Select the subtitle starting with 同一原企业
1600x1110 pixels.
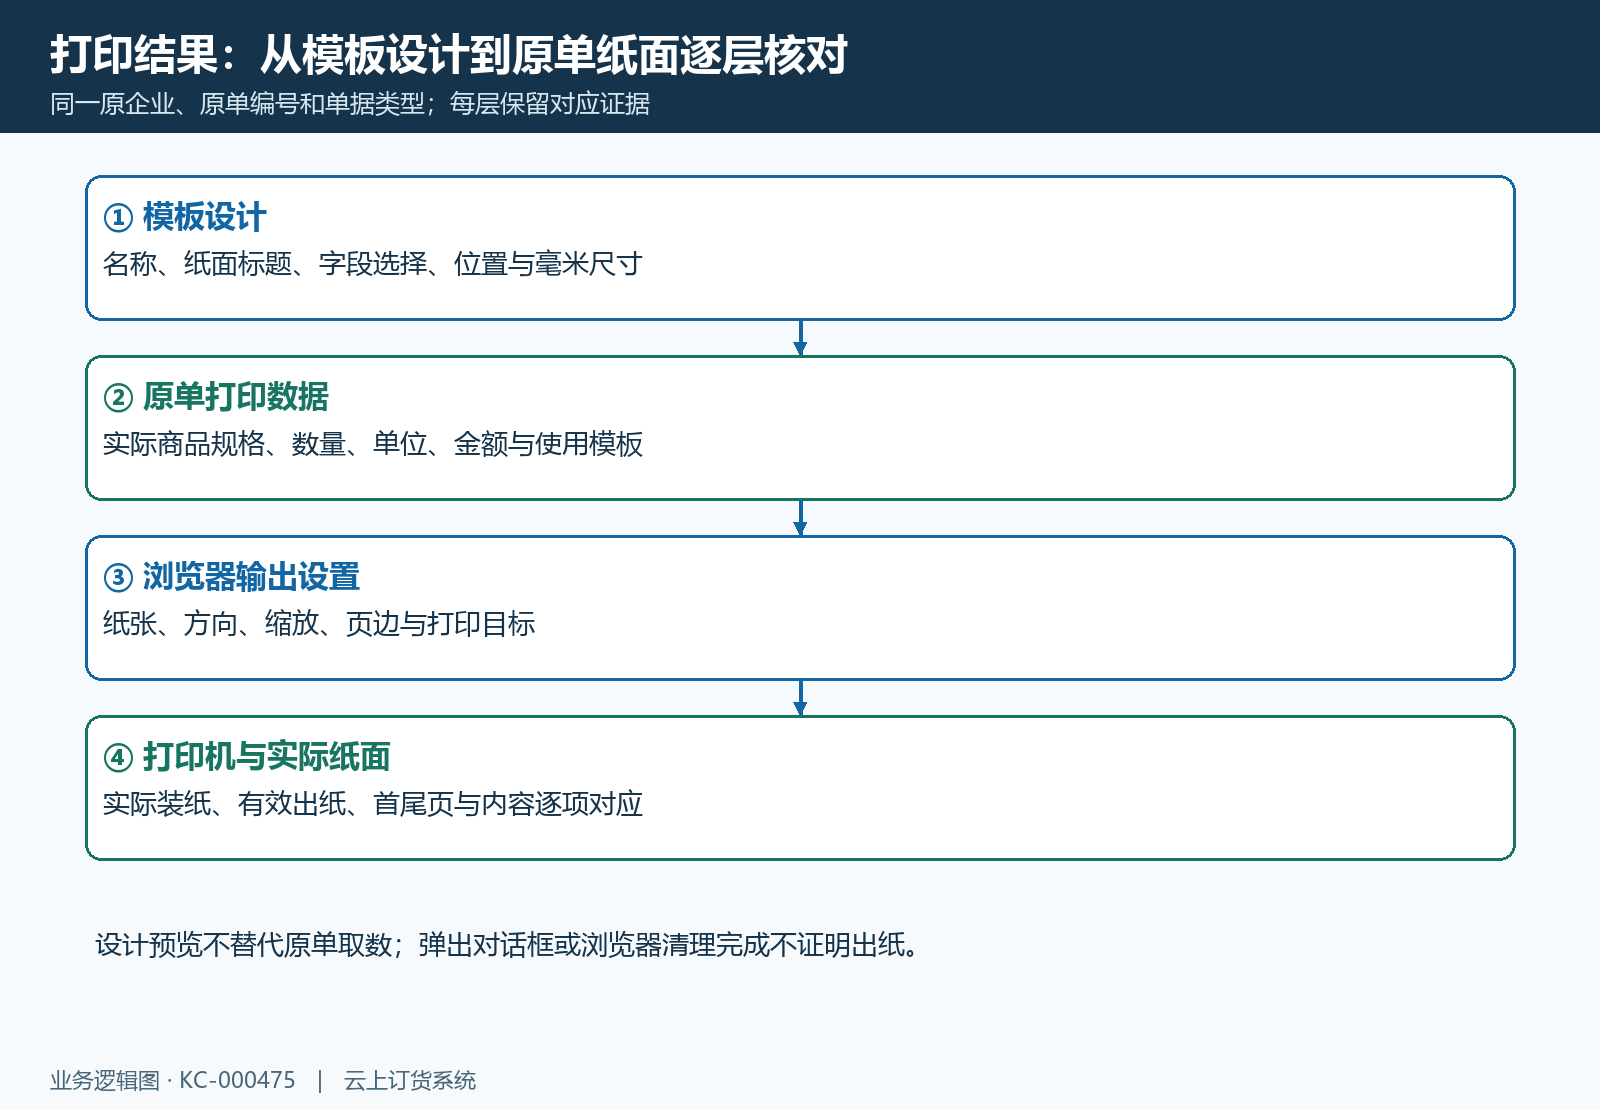(350, 104)
